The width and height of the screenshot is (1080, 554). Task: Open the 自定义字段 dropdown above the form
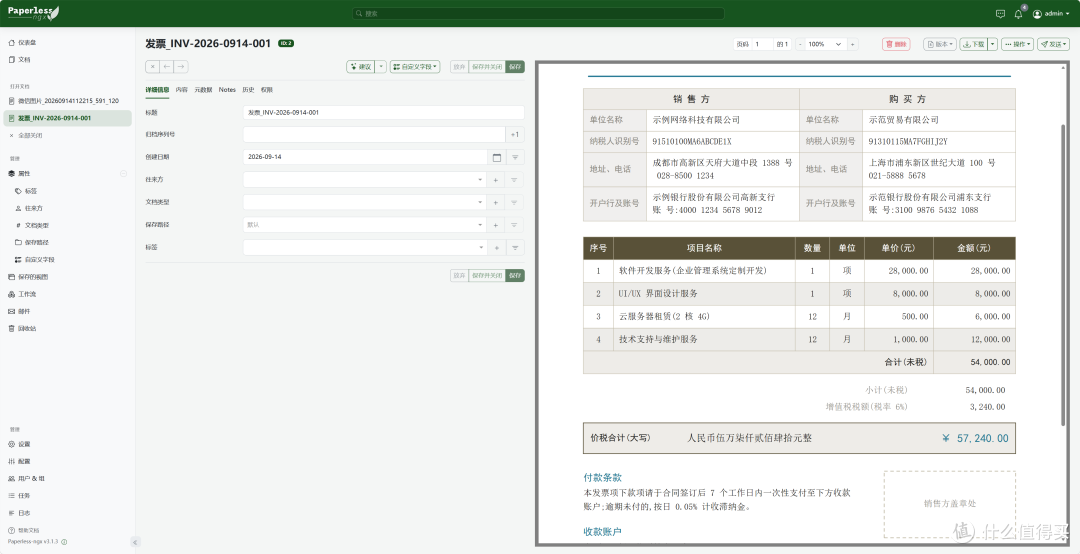[x=416, y=67]
